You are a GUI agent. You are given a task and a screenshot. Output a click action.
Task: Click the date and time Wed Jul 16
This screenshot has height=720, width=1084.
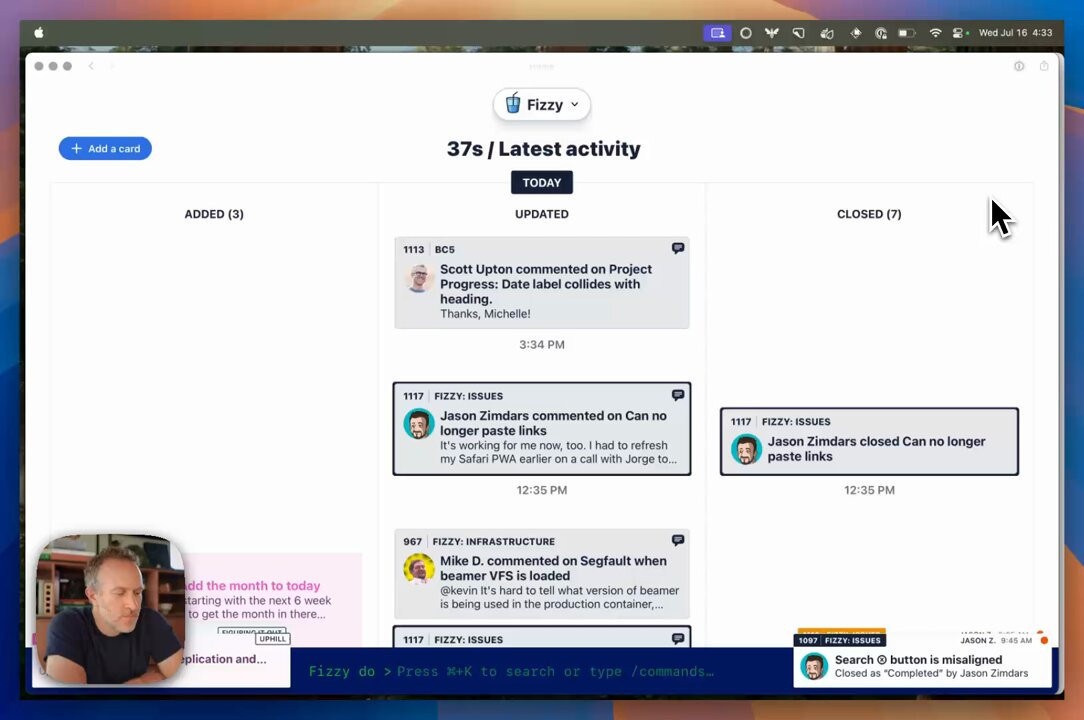[x=1016, y=33]
